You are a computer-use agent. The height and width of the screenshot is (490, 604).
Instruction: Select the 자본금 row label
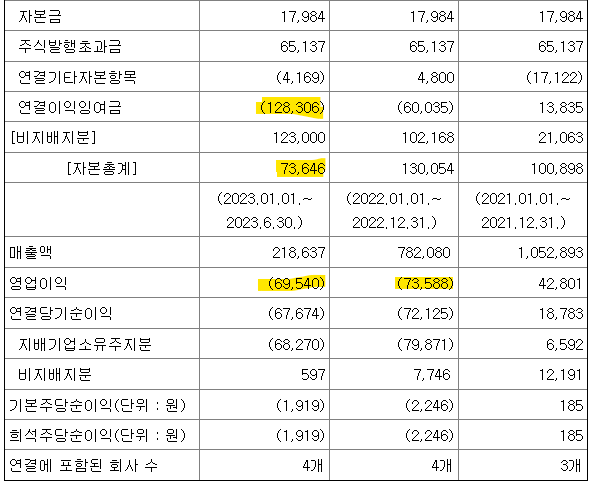(x=40, y=17)
